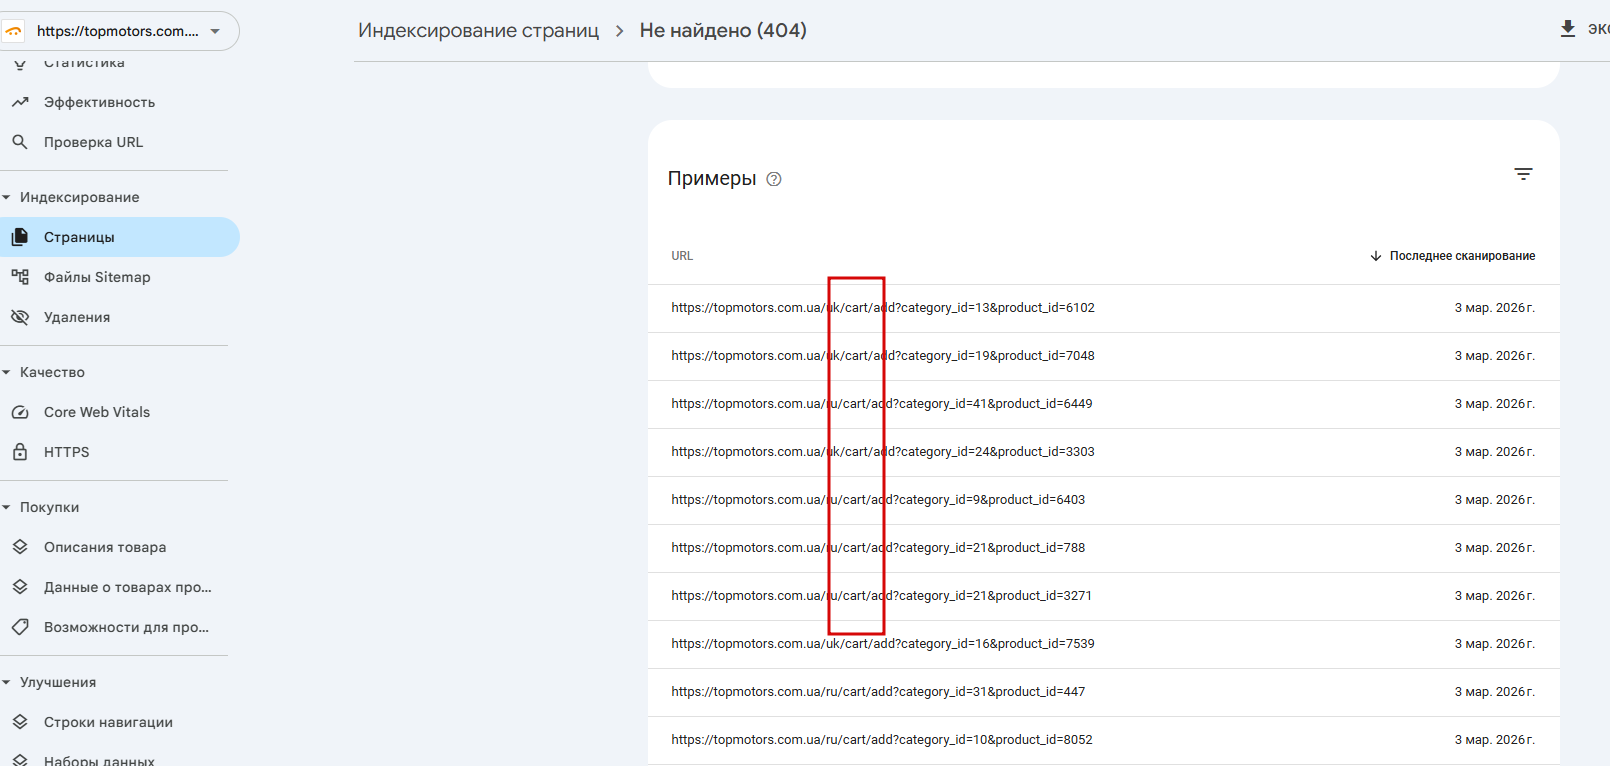Select URL row with product_id=7048

[x=1103, y=356]
